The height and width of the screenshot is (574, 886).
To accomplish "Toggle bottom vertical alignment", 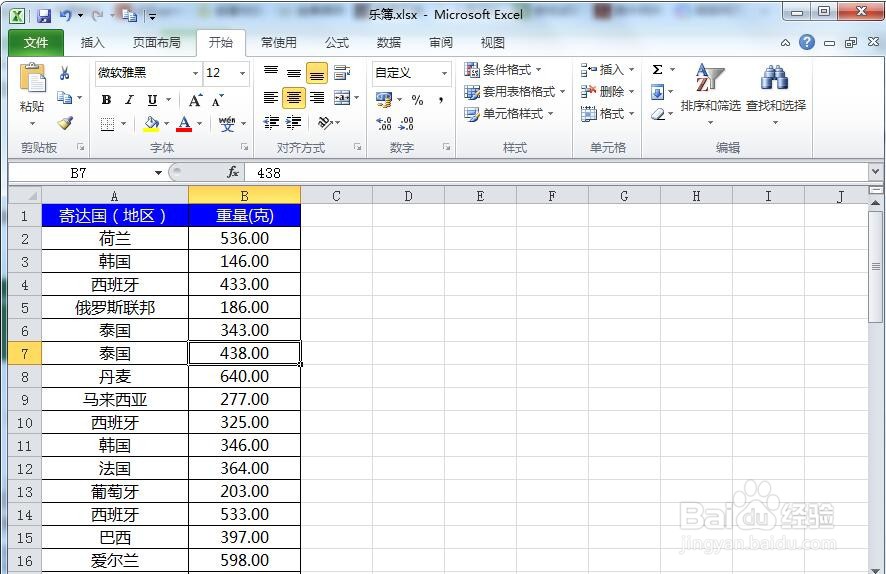I will 317,73.
